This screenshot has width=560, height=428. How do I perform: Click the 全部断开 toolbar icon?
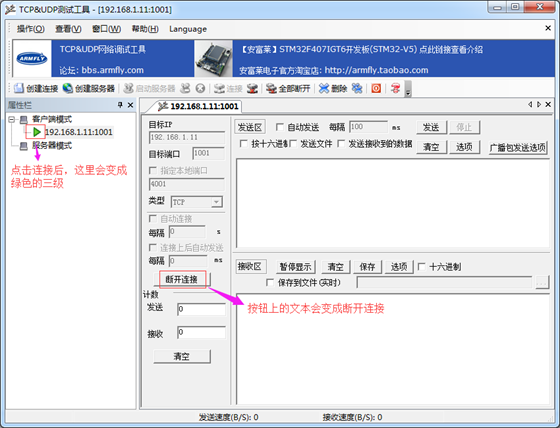click(271, 88)
